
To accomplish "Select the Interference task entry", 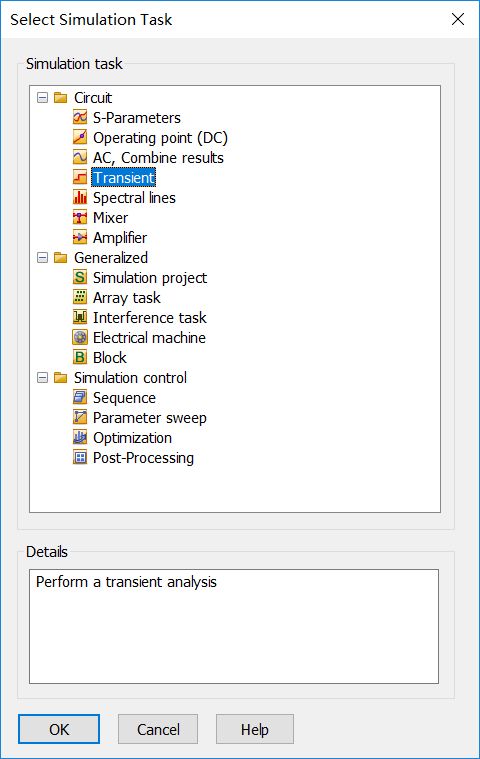I will (150, 317).
